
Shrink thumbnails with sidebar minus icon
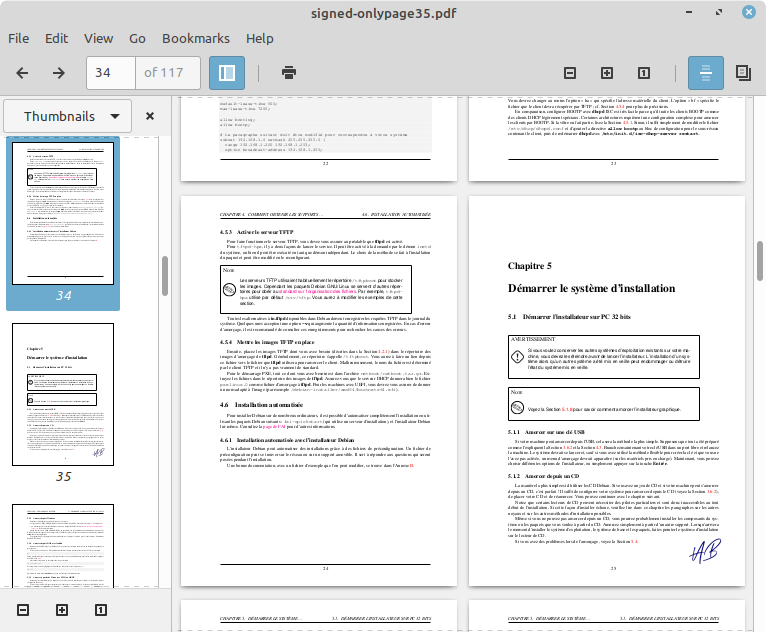23,610
